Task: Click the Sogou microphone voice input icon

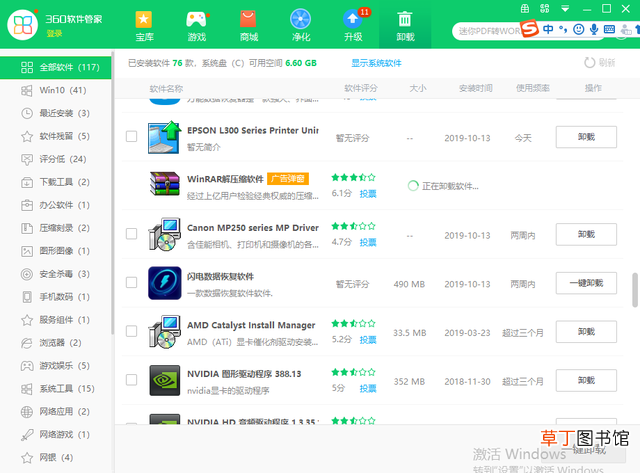Action: [x=594, y=29]
